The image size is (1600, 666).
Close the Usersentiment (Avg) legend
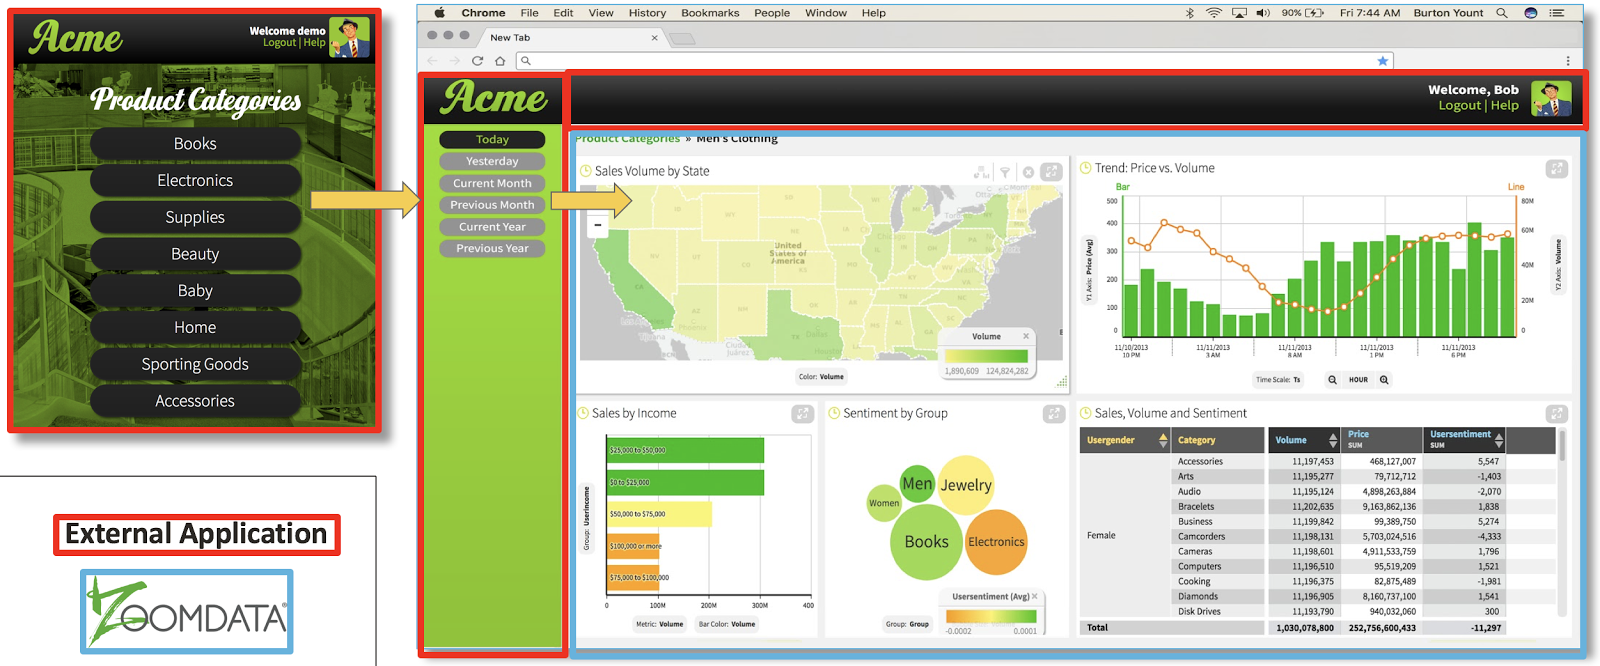click(x=1035, y=596)
